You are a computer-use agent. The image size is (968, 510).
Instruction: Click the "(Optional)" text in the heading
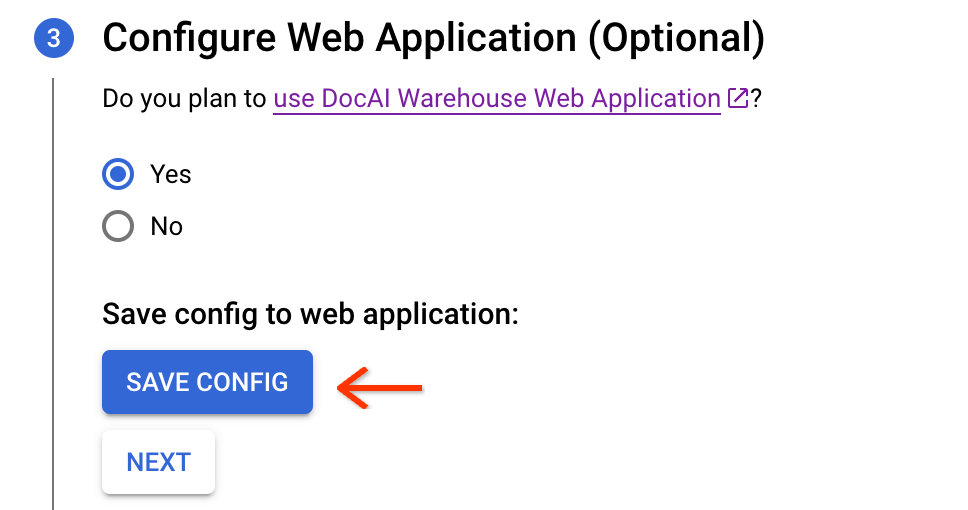tap(676, 39)
